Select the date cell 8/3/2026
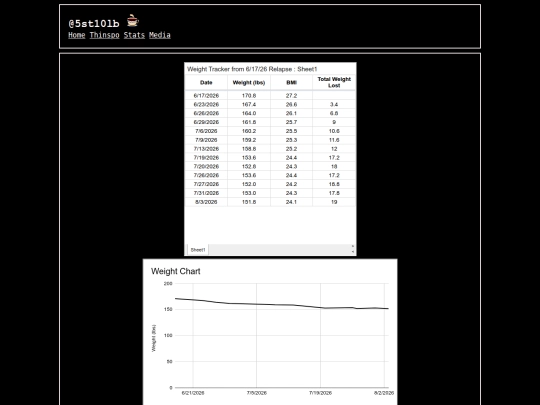The width and height of the screenshot is (540, 405). click(x=206, y=202)
